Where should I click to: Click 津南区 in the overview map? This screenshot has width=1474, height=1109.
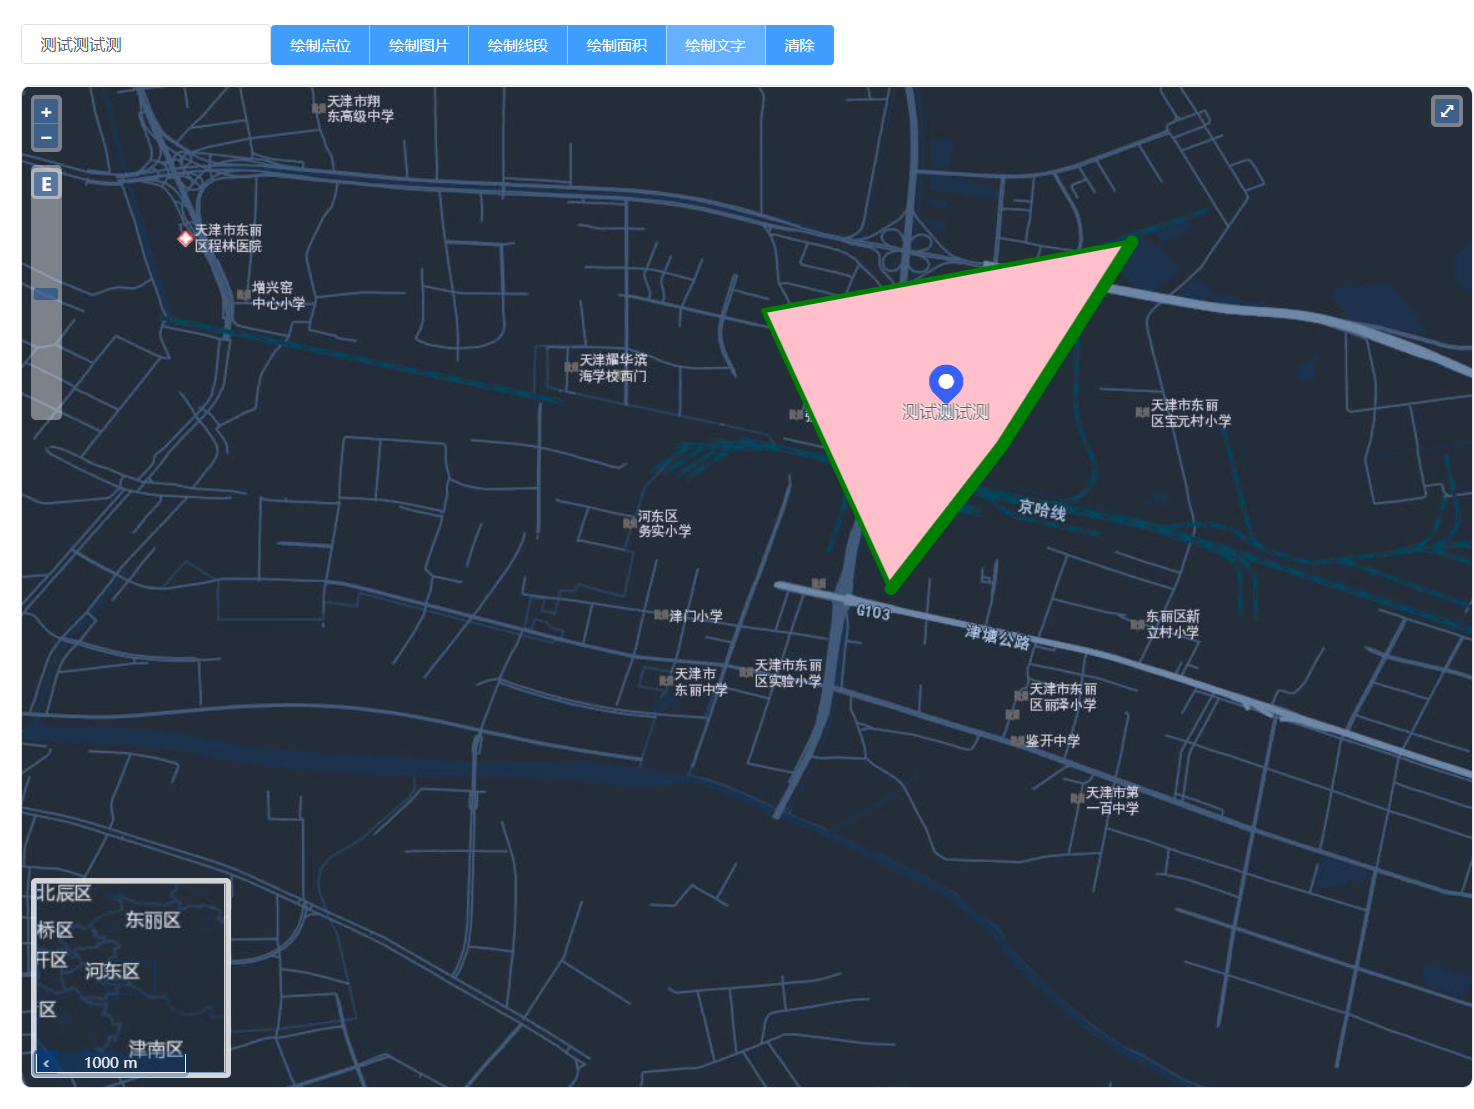[x=156, y=1049]
